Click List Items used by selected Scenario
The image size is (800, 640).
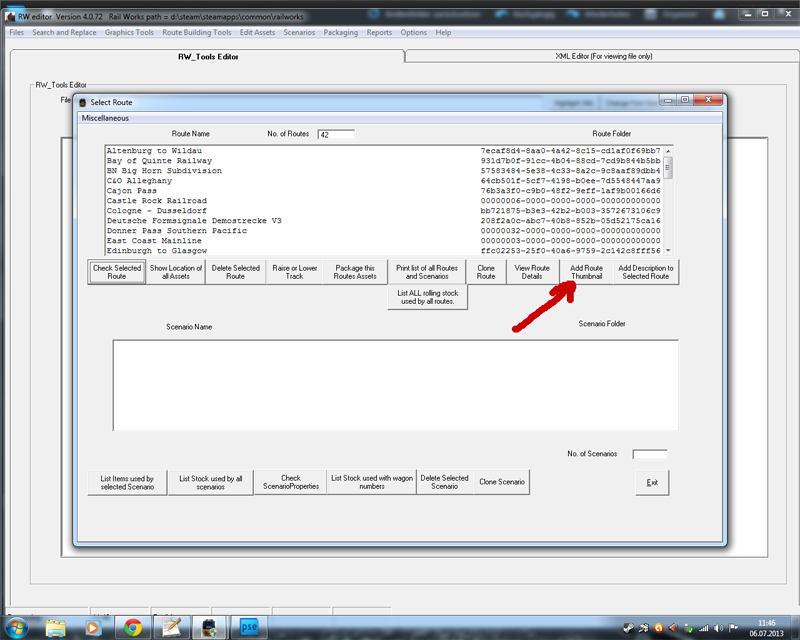(127, 483)
